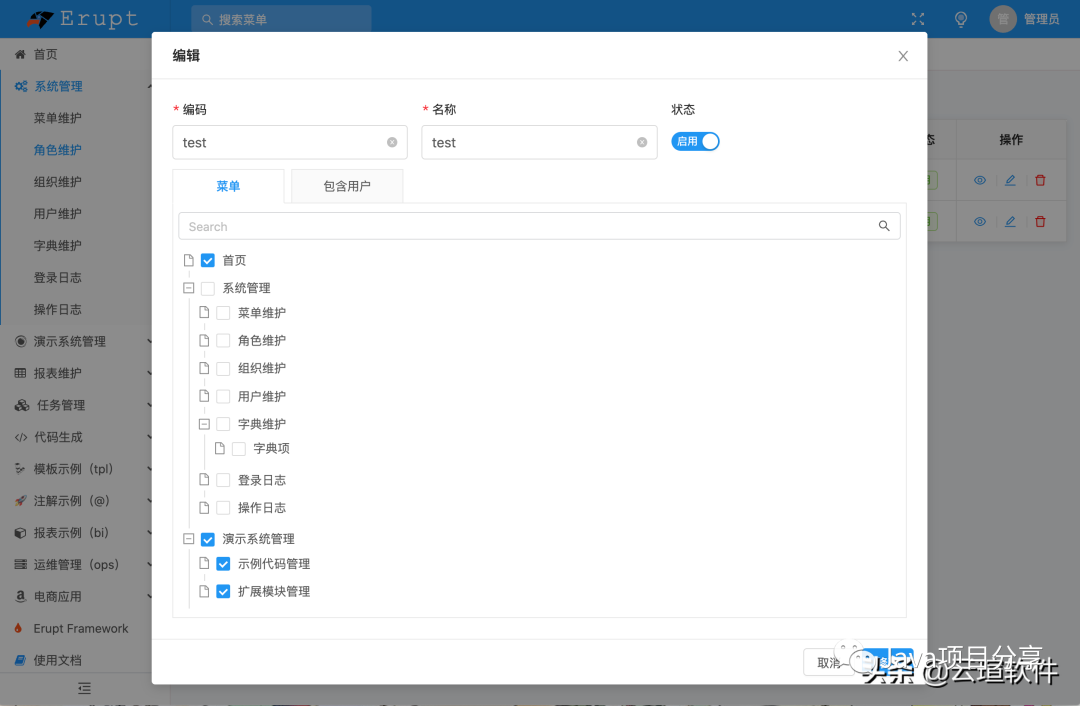Viewport: 1080px width, 706px height.
Task: Switch to the 包含用户 tab
Action: click(x=346, y=186)
